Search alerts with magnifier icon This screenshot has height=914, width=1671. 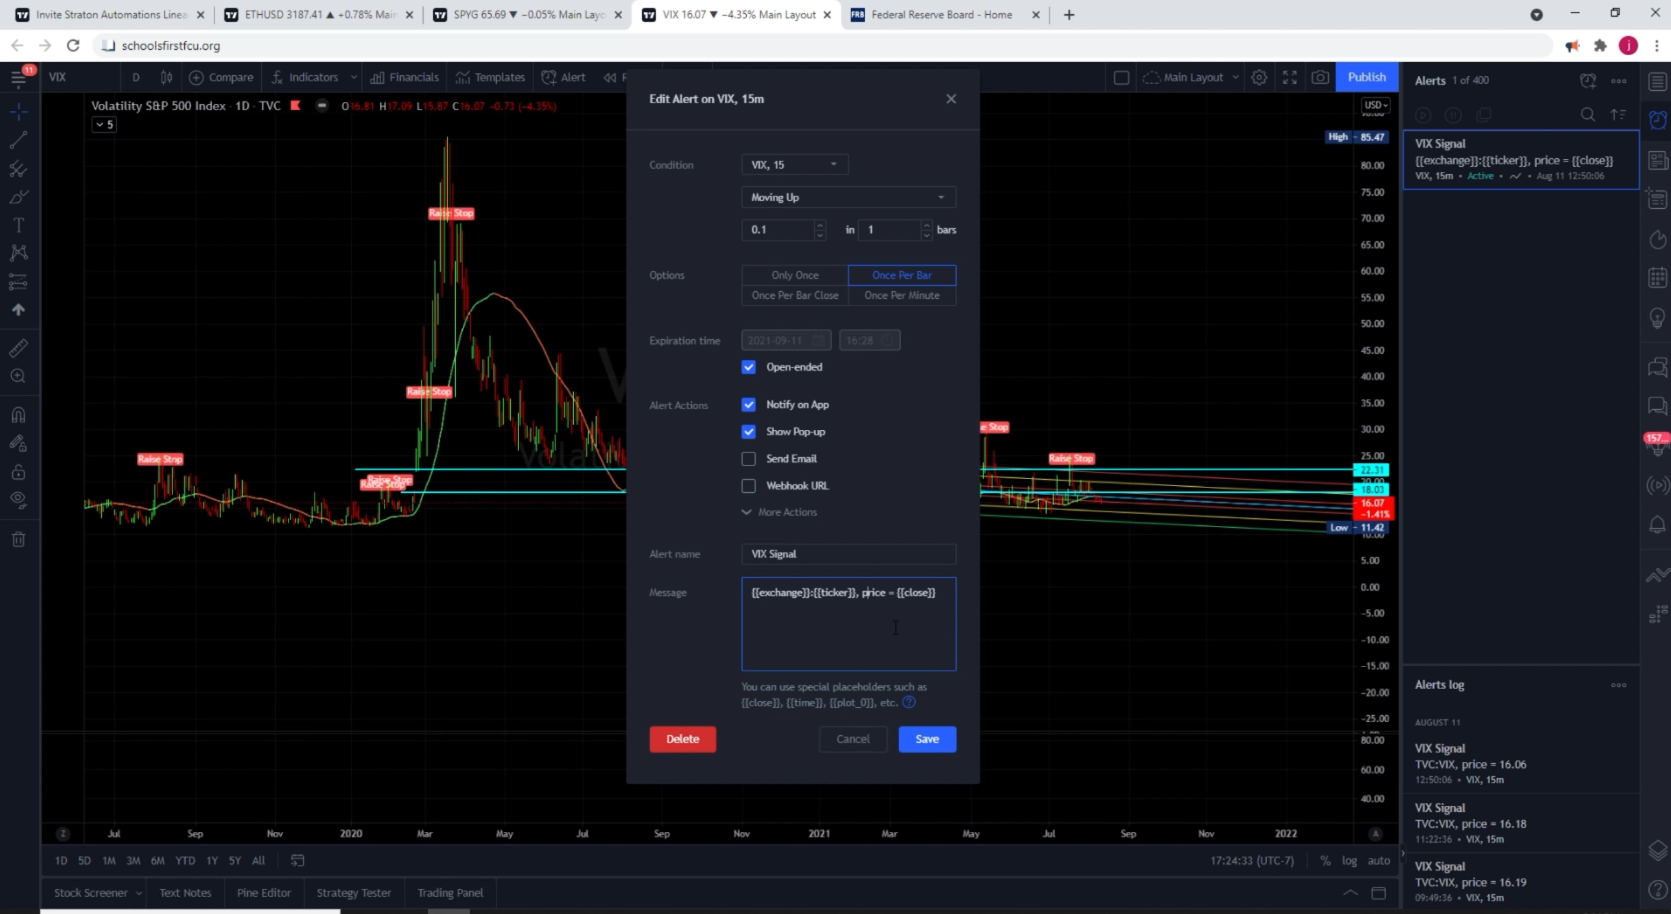pos(1587,115)
